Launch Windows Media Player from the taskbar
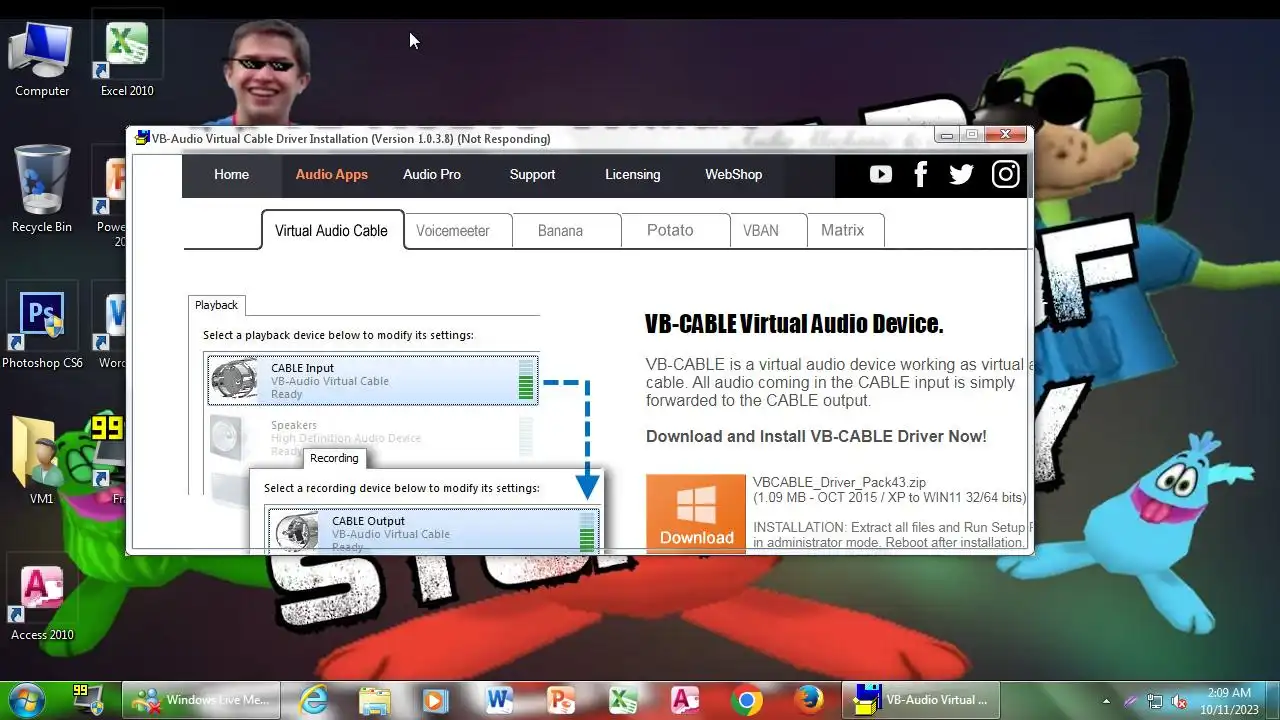The image size is (1280, 720). 435,700
